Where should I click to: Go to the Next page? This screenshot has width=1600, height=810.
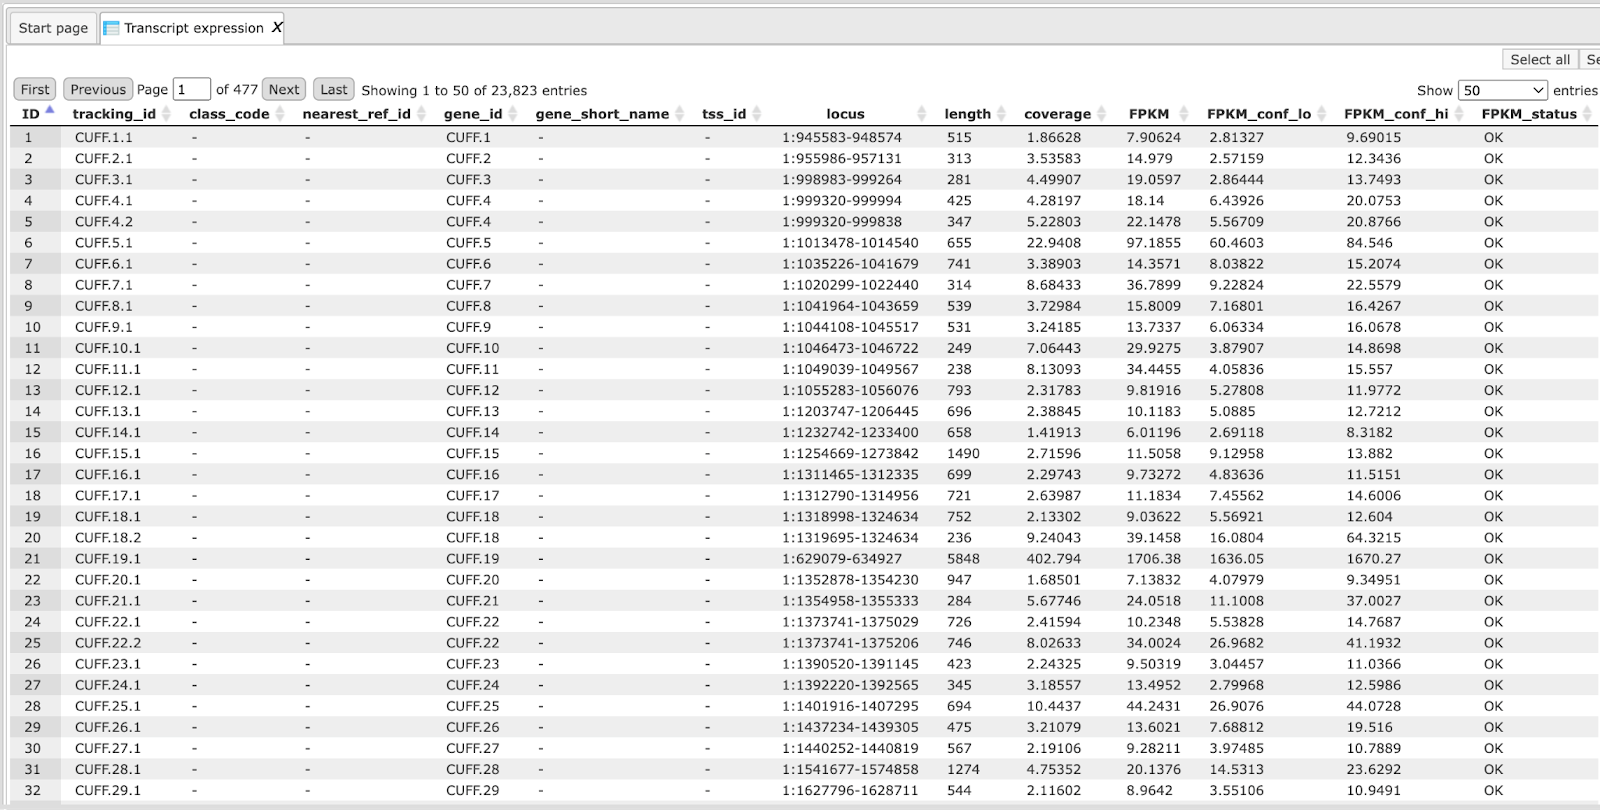tap(284, 89)
